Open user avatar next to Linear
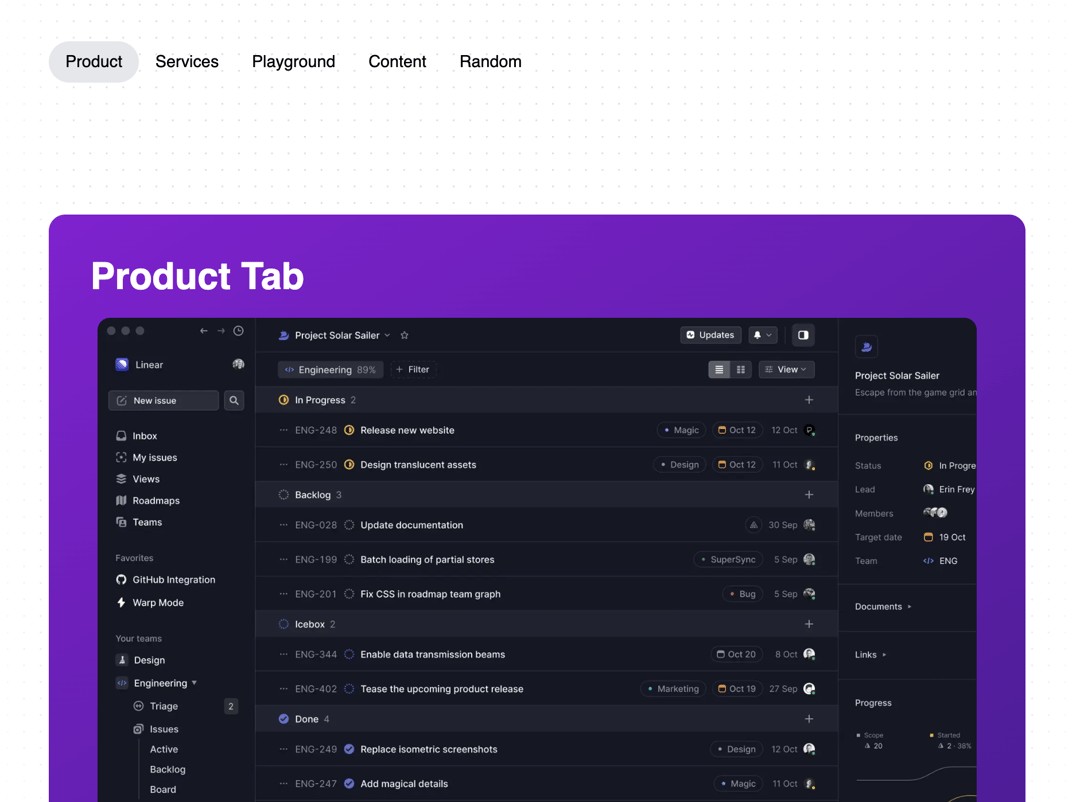 pyautogui.click(x=238, y=364)
